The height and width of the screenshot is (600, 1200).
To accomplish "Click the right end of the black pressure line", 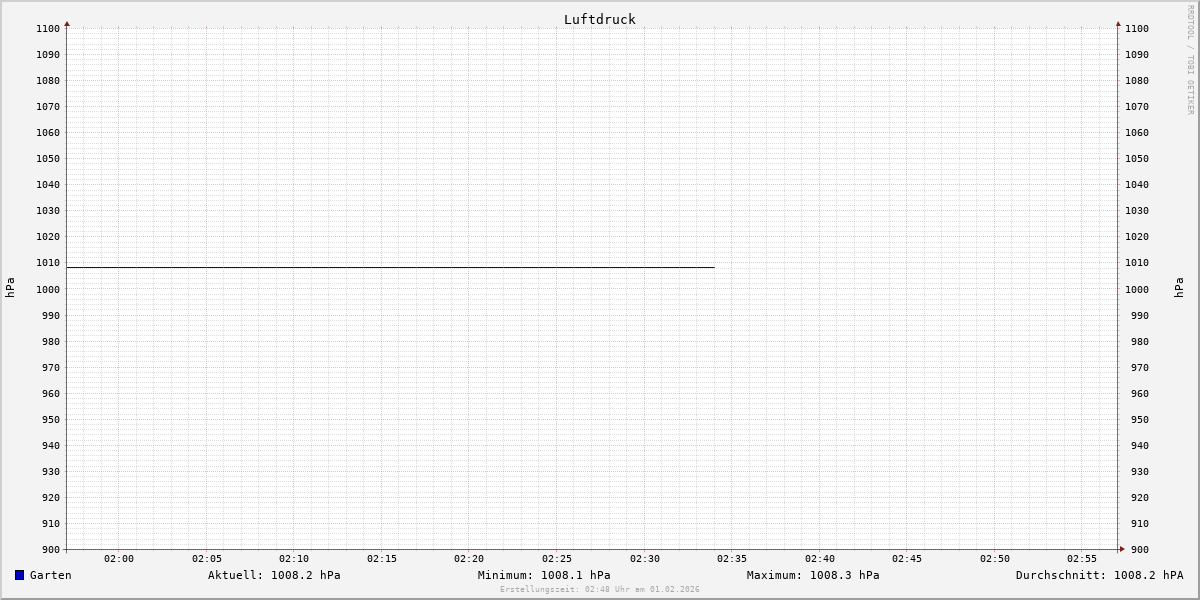I will pos(713,267).
